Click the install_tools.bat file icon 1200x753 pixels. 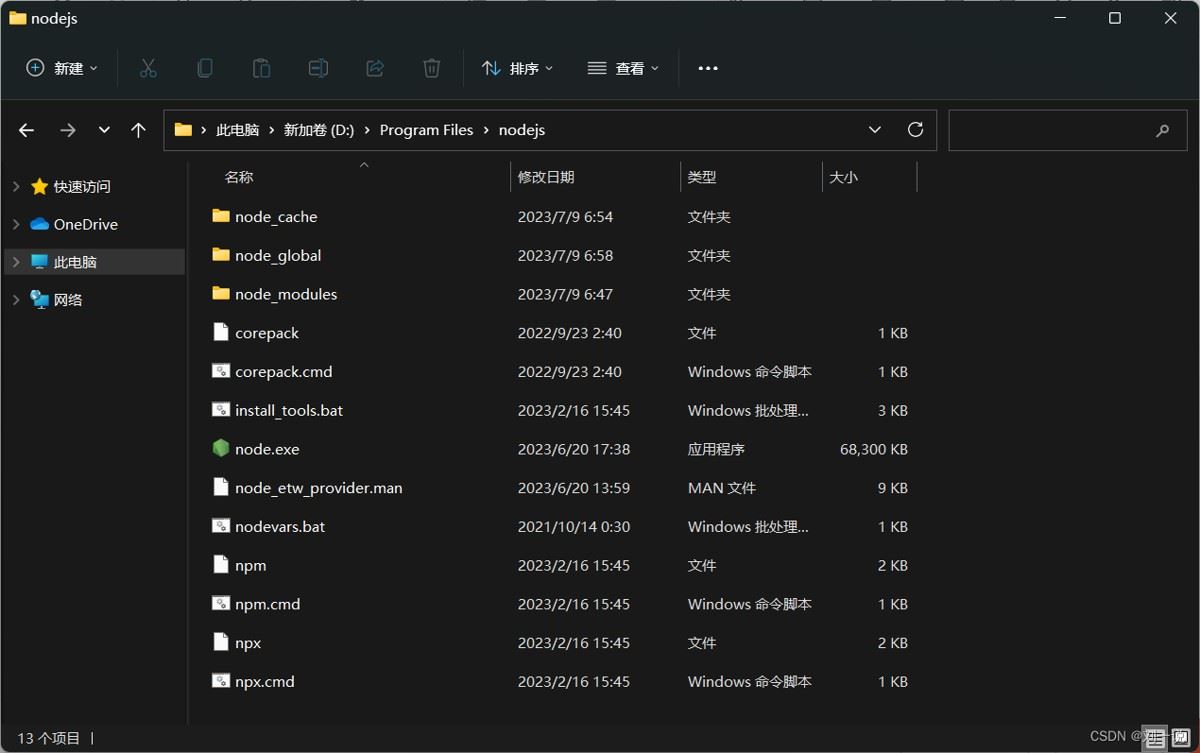pos(221,410)
